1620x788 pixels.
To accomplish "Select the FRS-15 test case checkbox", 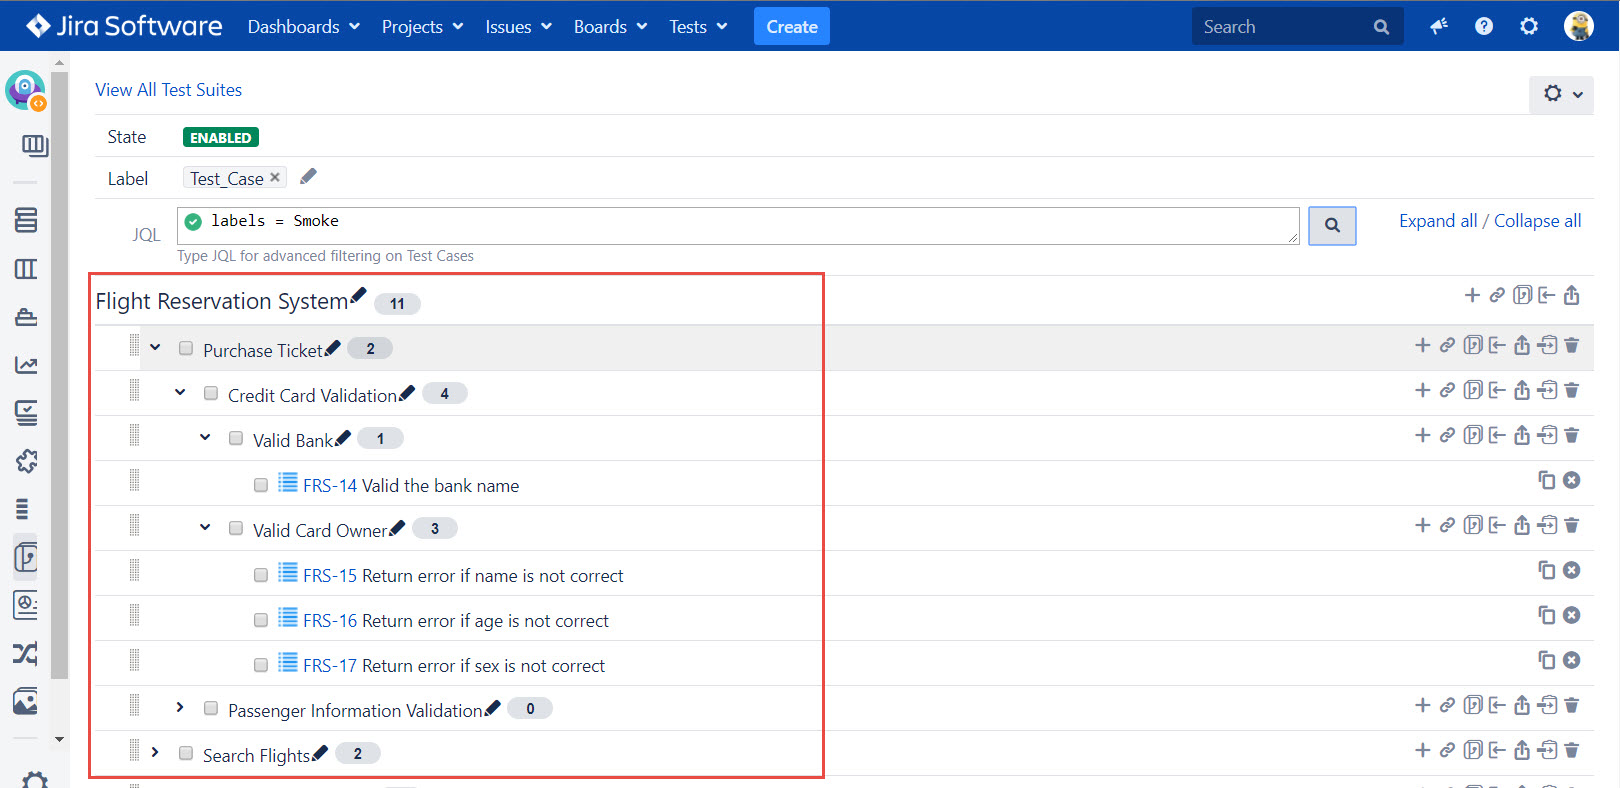I will coord(261,575).
